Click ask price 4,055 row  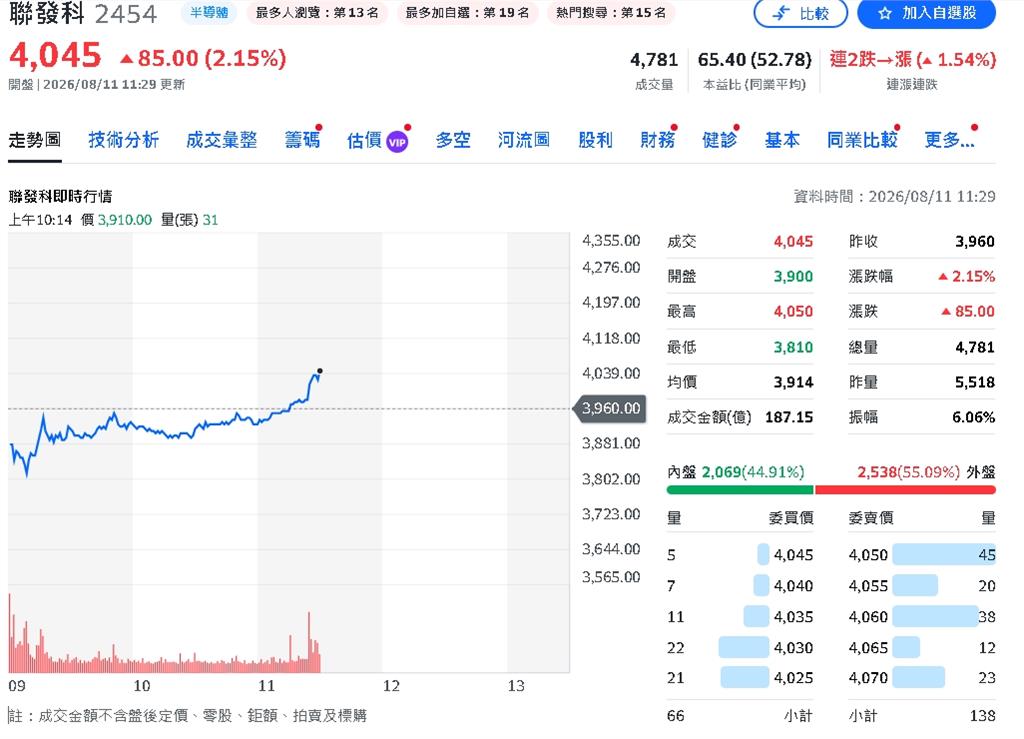(868, 586)
